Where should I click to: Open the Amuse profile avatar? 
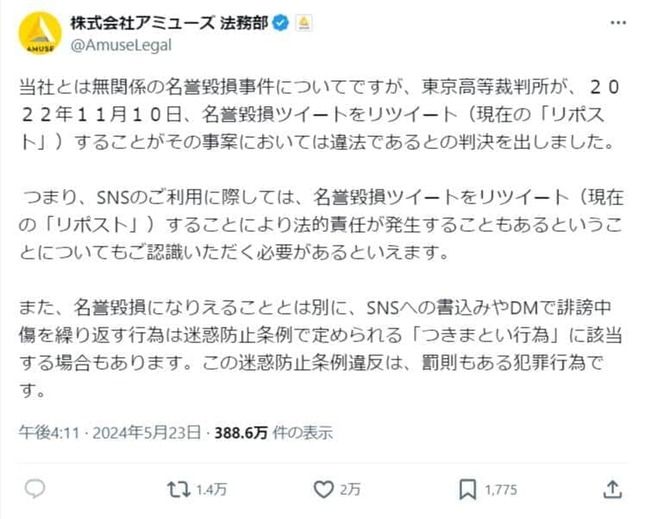[40, 32]
